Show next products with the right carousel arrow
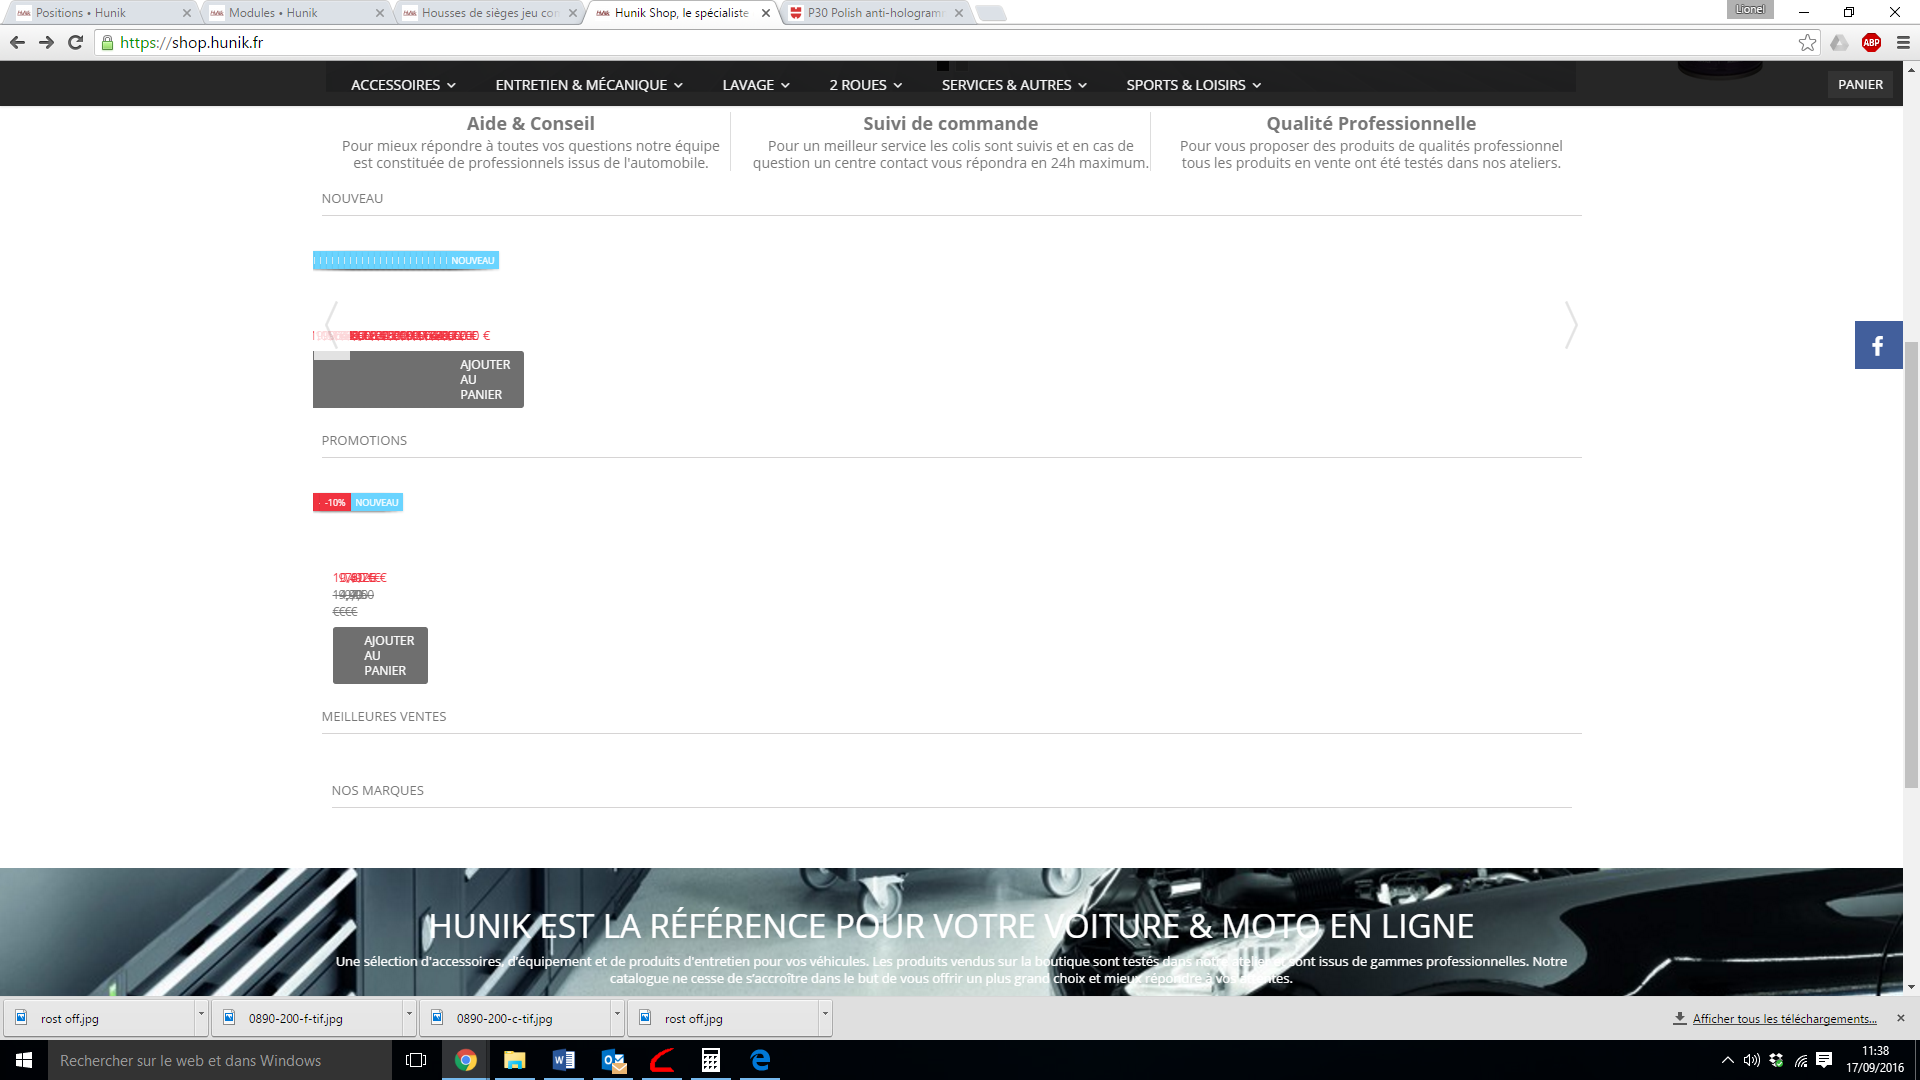This screenshot has height=1080, width=1920. (x=1571, y=325)
